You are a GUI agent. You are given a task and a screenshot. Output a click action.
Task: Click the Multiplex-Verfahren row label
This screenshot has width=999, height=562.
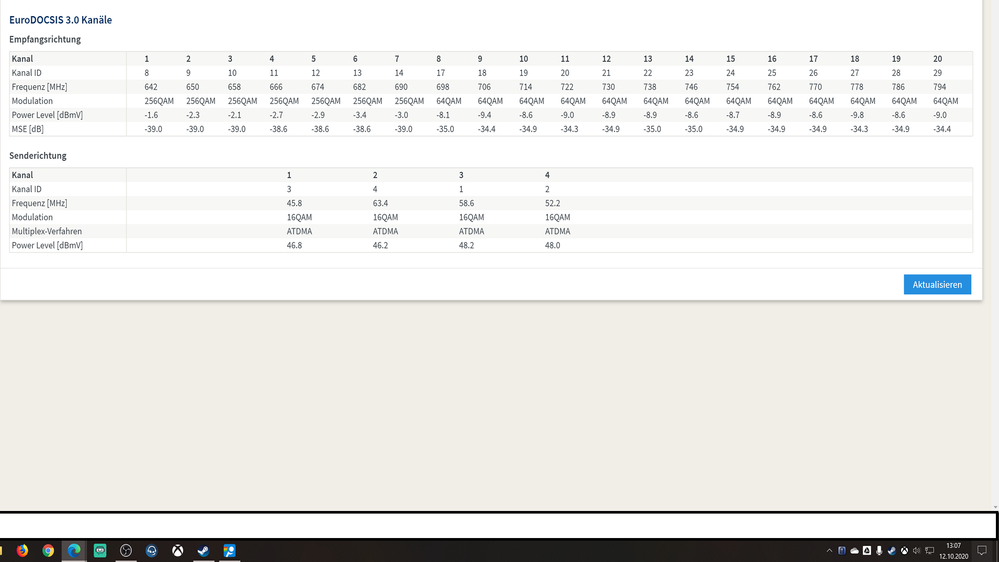tap(47, 231)
